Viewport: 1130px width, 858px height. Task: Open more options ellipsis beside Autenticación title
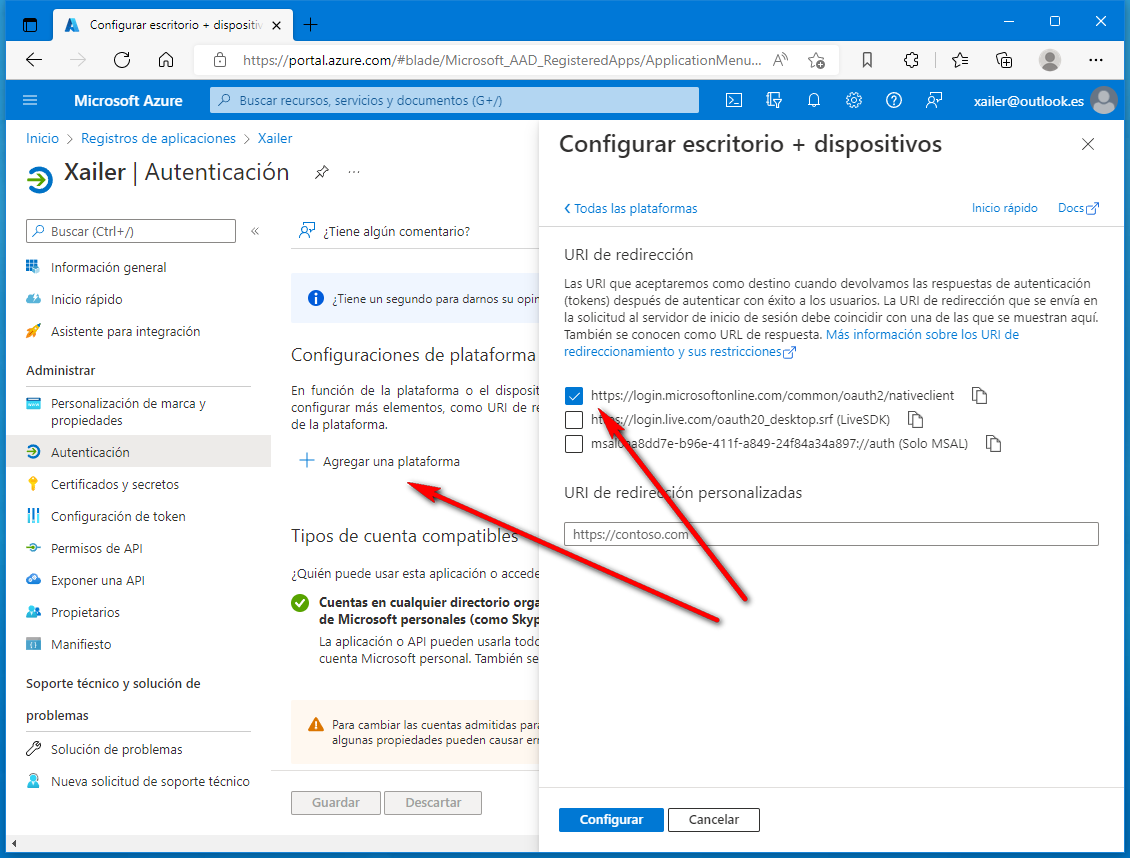pyautogui.click(x=354, y=172)
